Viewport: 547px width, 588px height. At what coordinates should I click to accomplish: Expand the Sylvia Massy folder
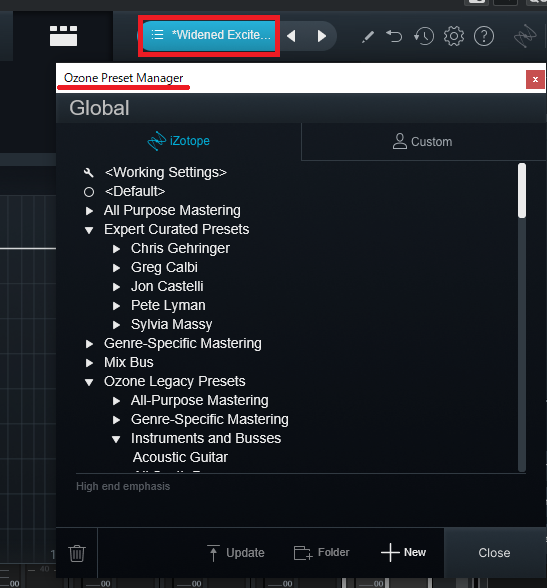[117, 325]
